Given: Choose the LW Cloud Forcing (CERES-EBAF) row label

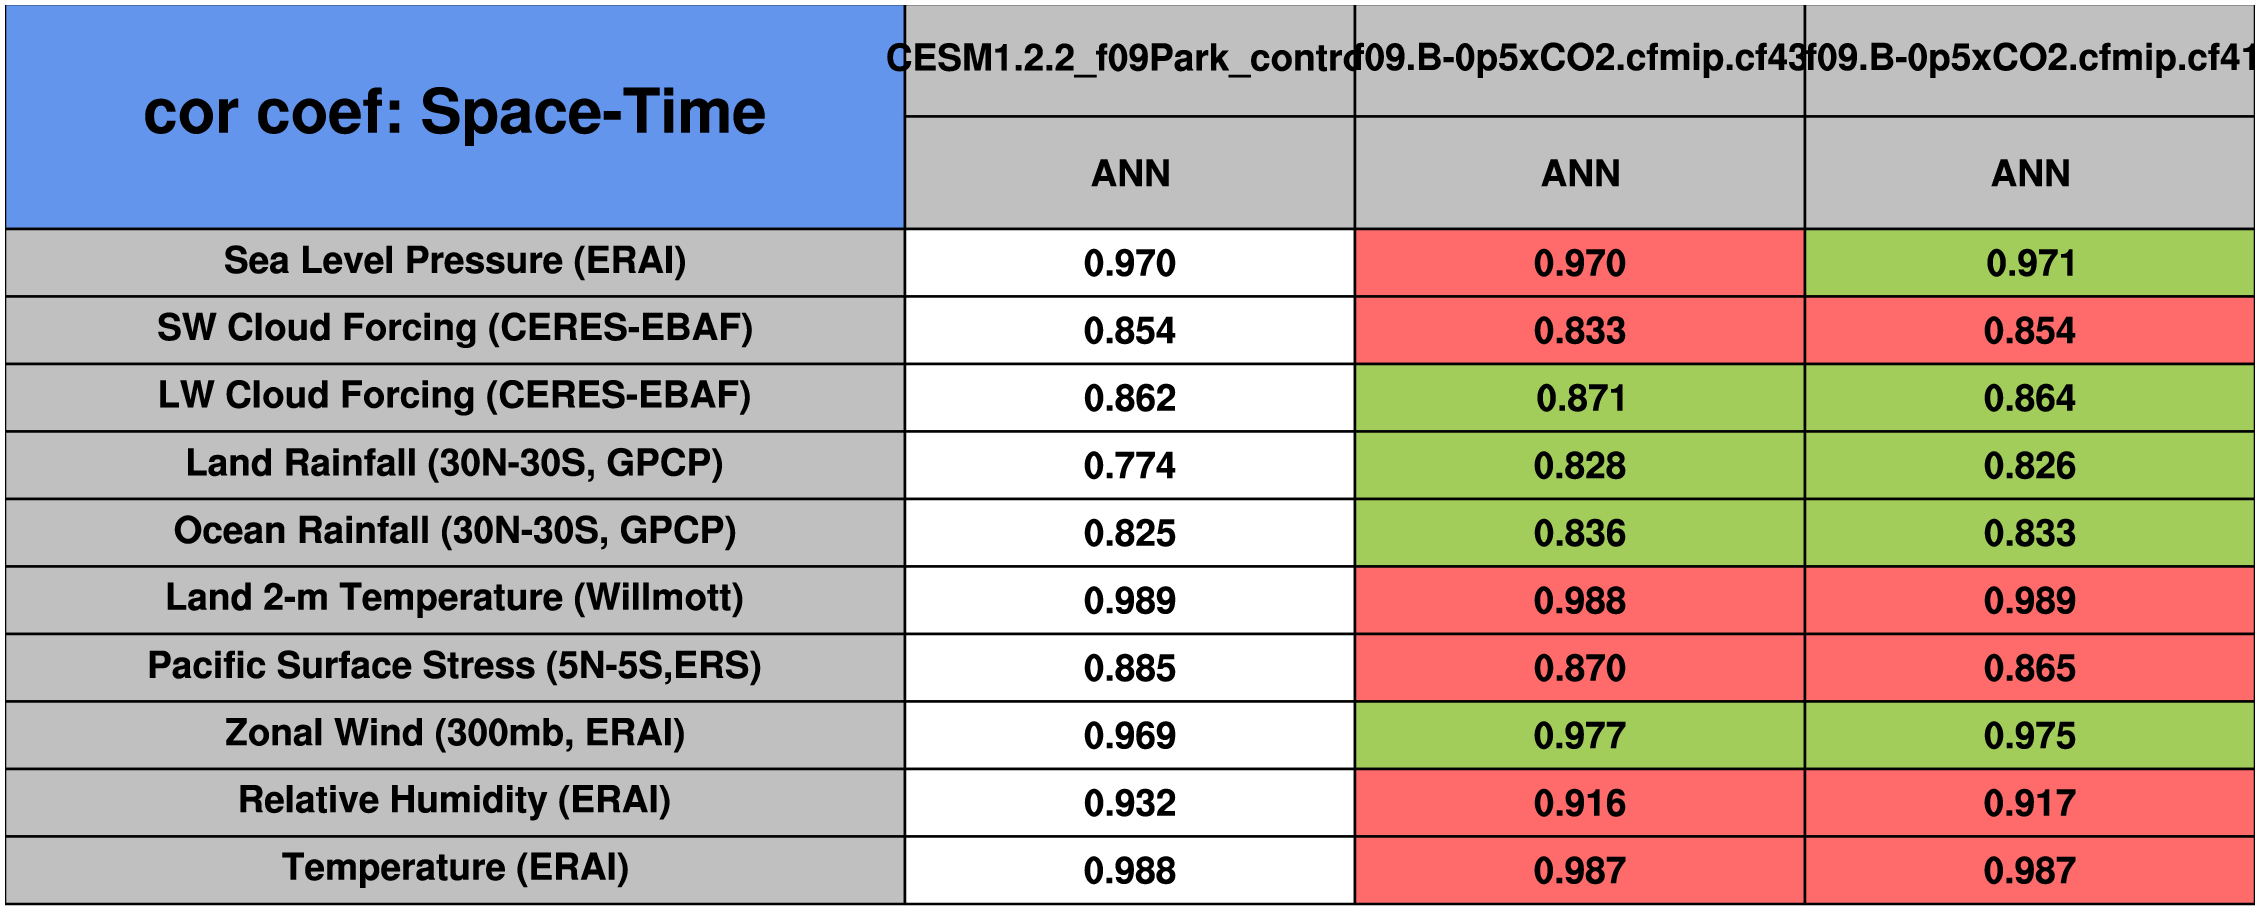Looking at the screenshot, I should pyautogui.click(x=455, y=397).
